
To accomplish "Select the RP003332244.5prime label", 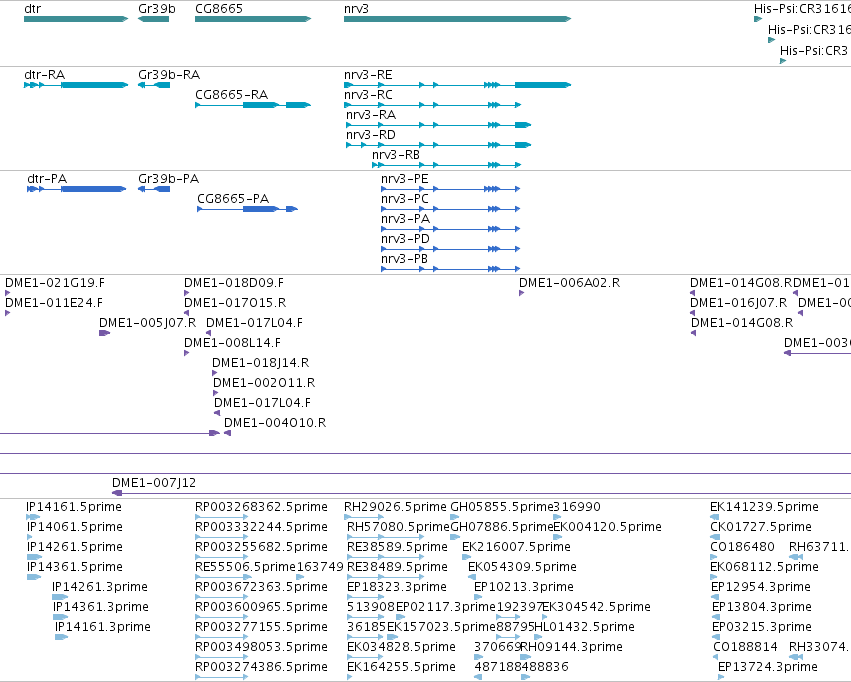I will tap(262, 527).
